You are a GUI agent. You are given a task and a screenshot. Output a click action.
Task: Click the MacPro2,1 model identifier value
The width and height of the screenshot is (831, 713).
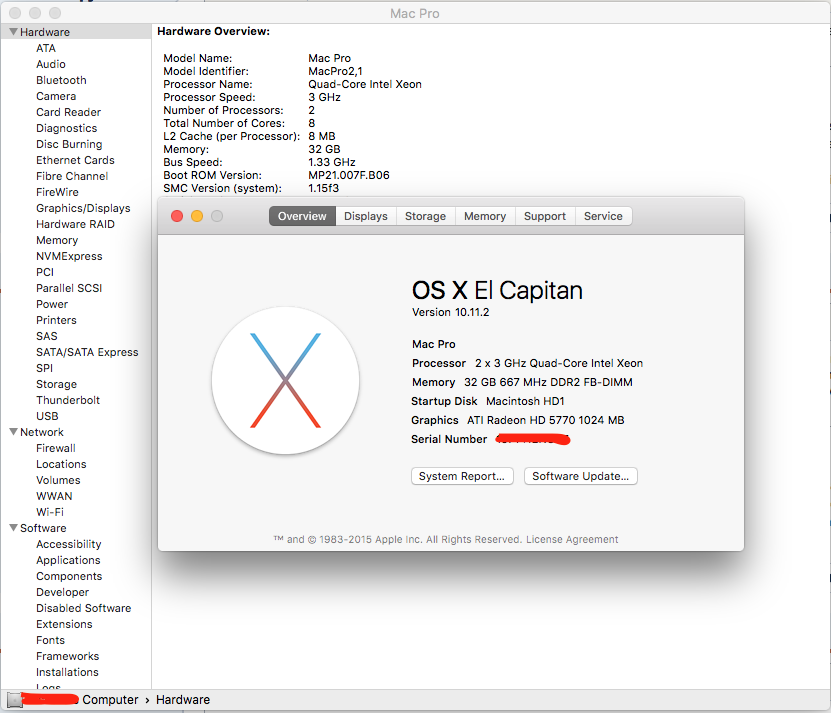tap(335, 71)
